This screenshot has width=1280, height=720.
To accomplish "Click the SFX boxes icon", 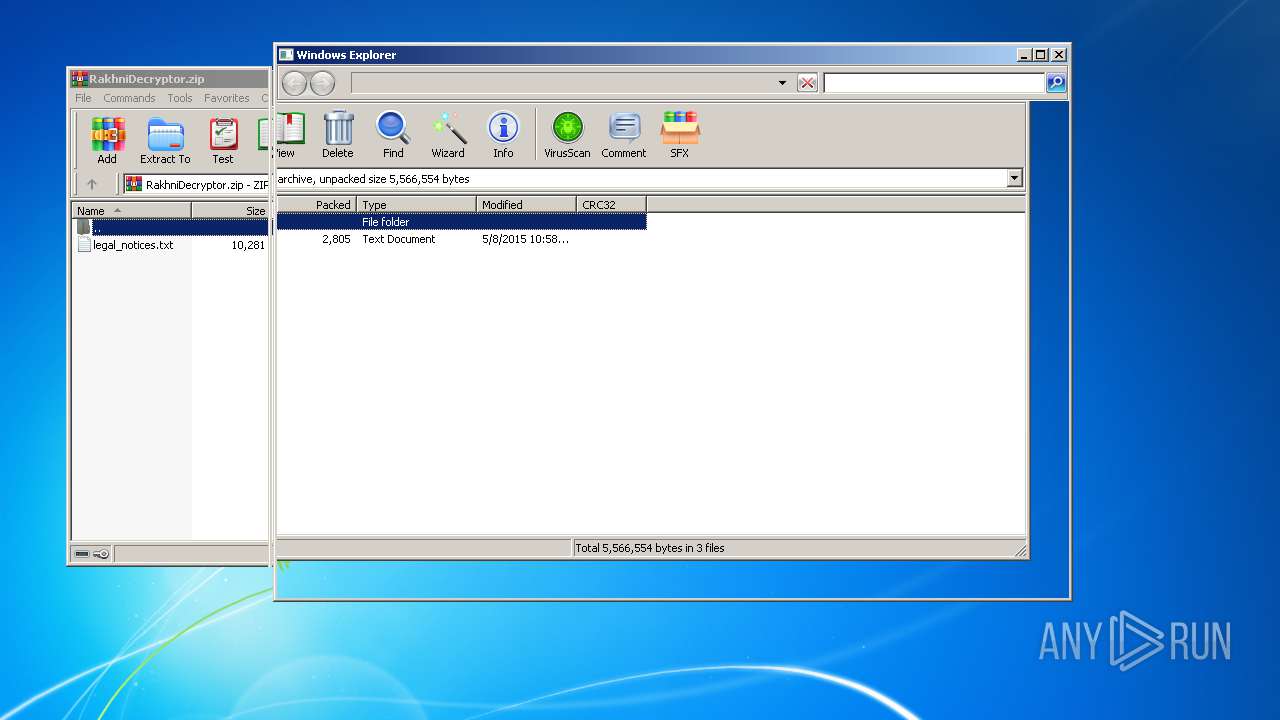I will pyautogui.click(x=680, y=128).
